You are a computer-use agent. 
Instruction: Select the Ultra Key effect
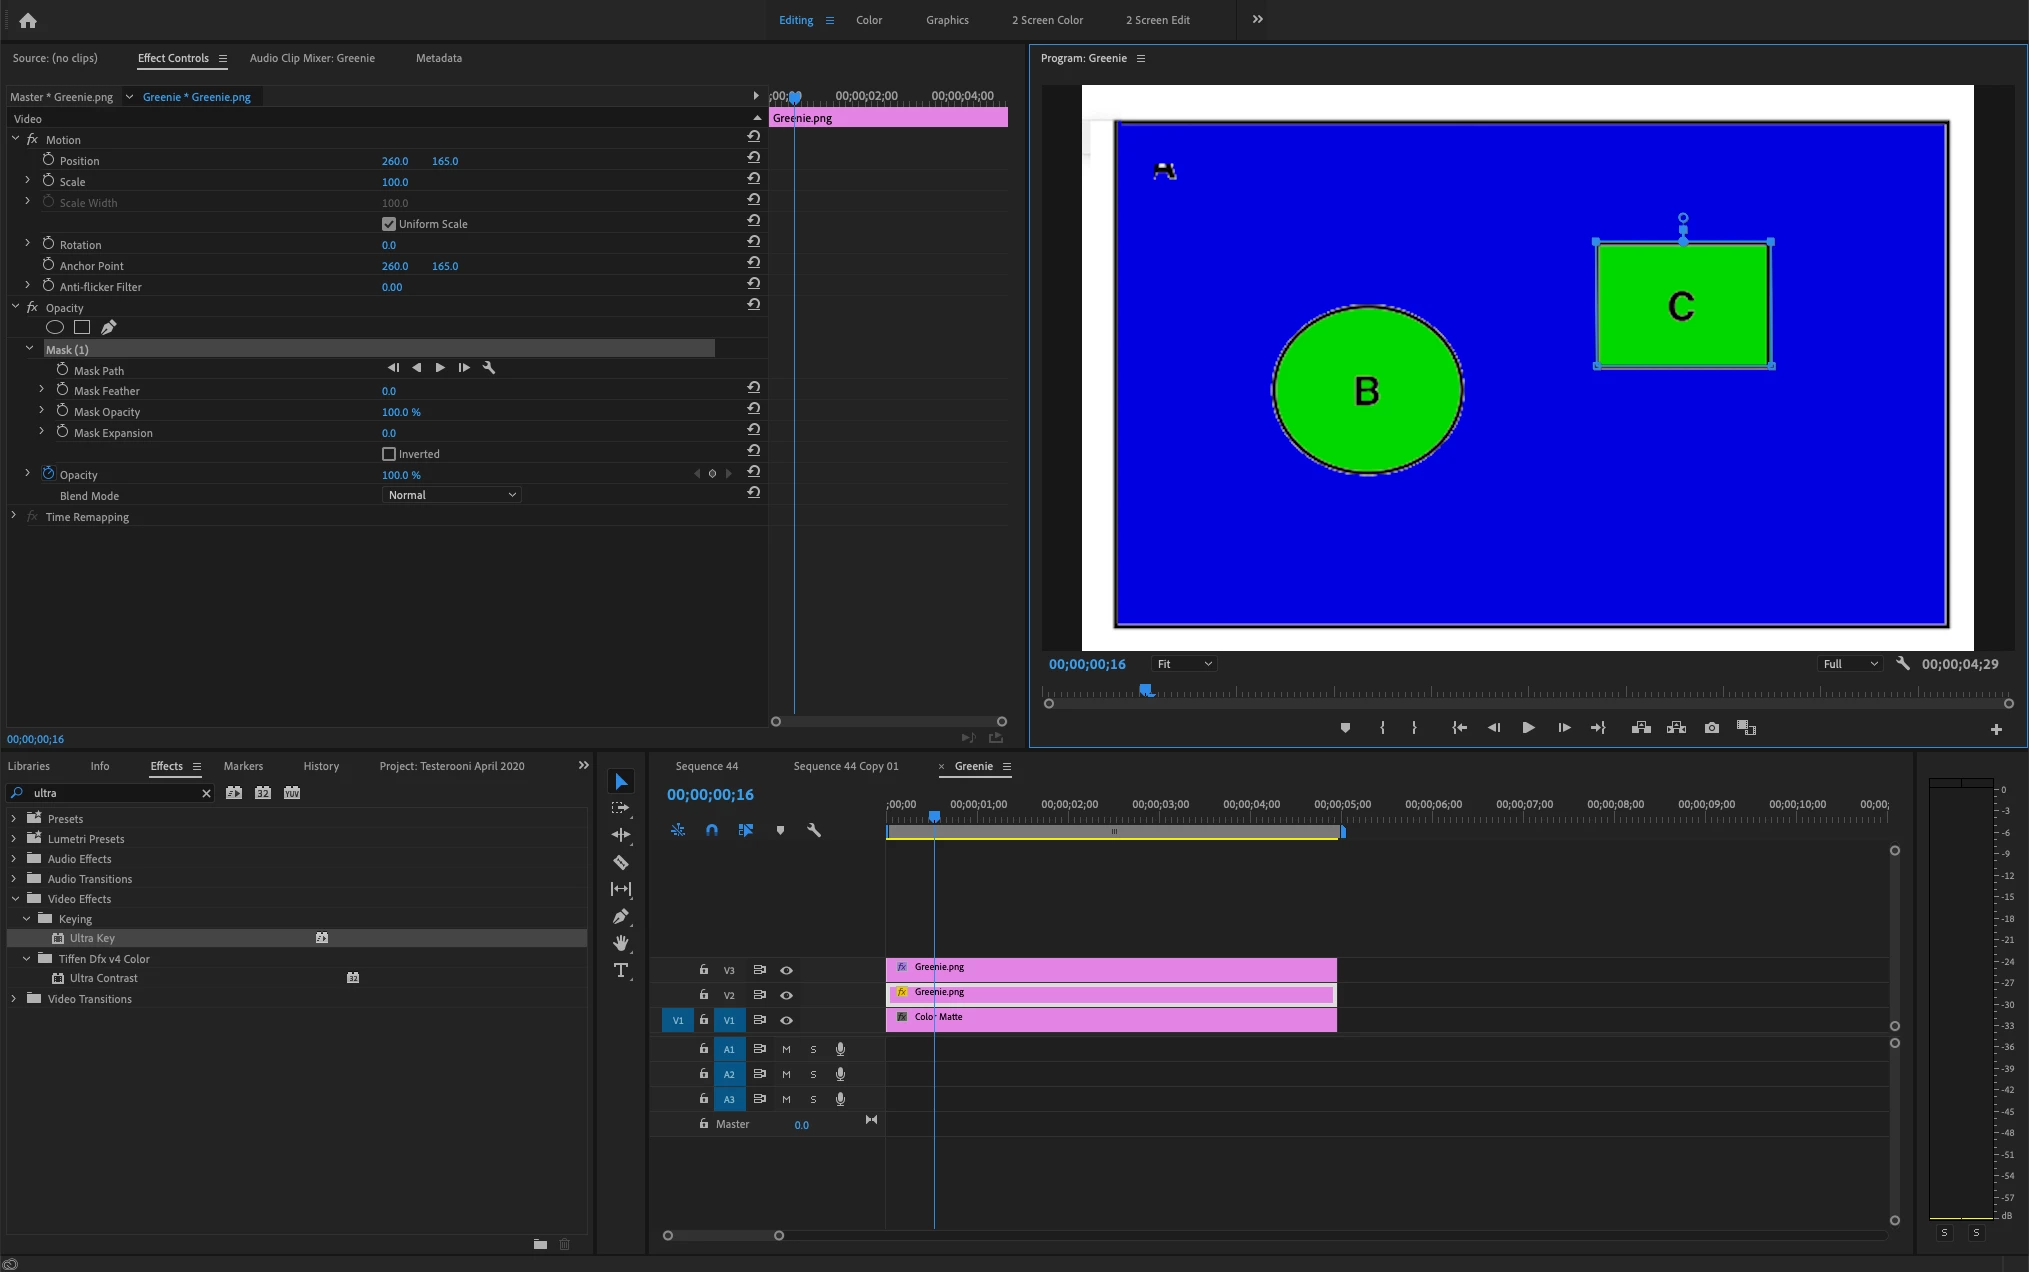point(92,938)
